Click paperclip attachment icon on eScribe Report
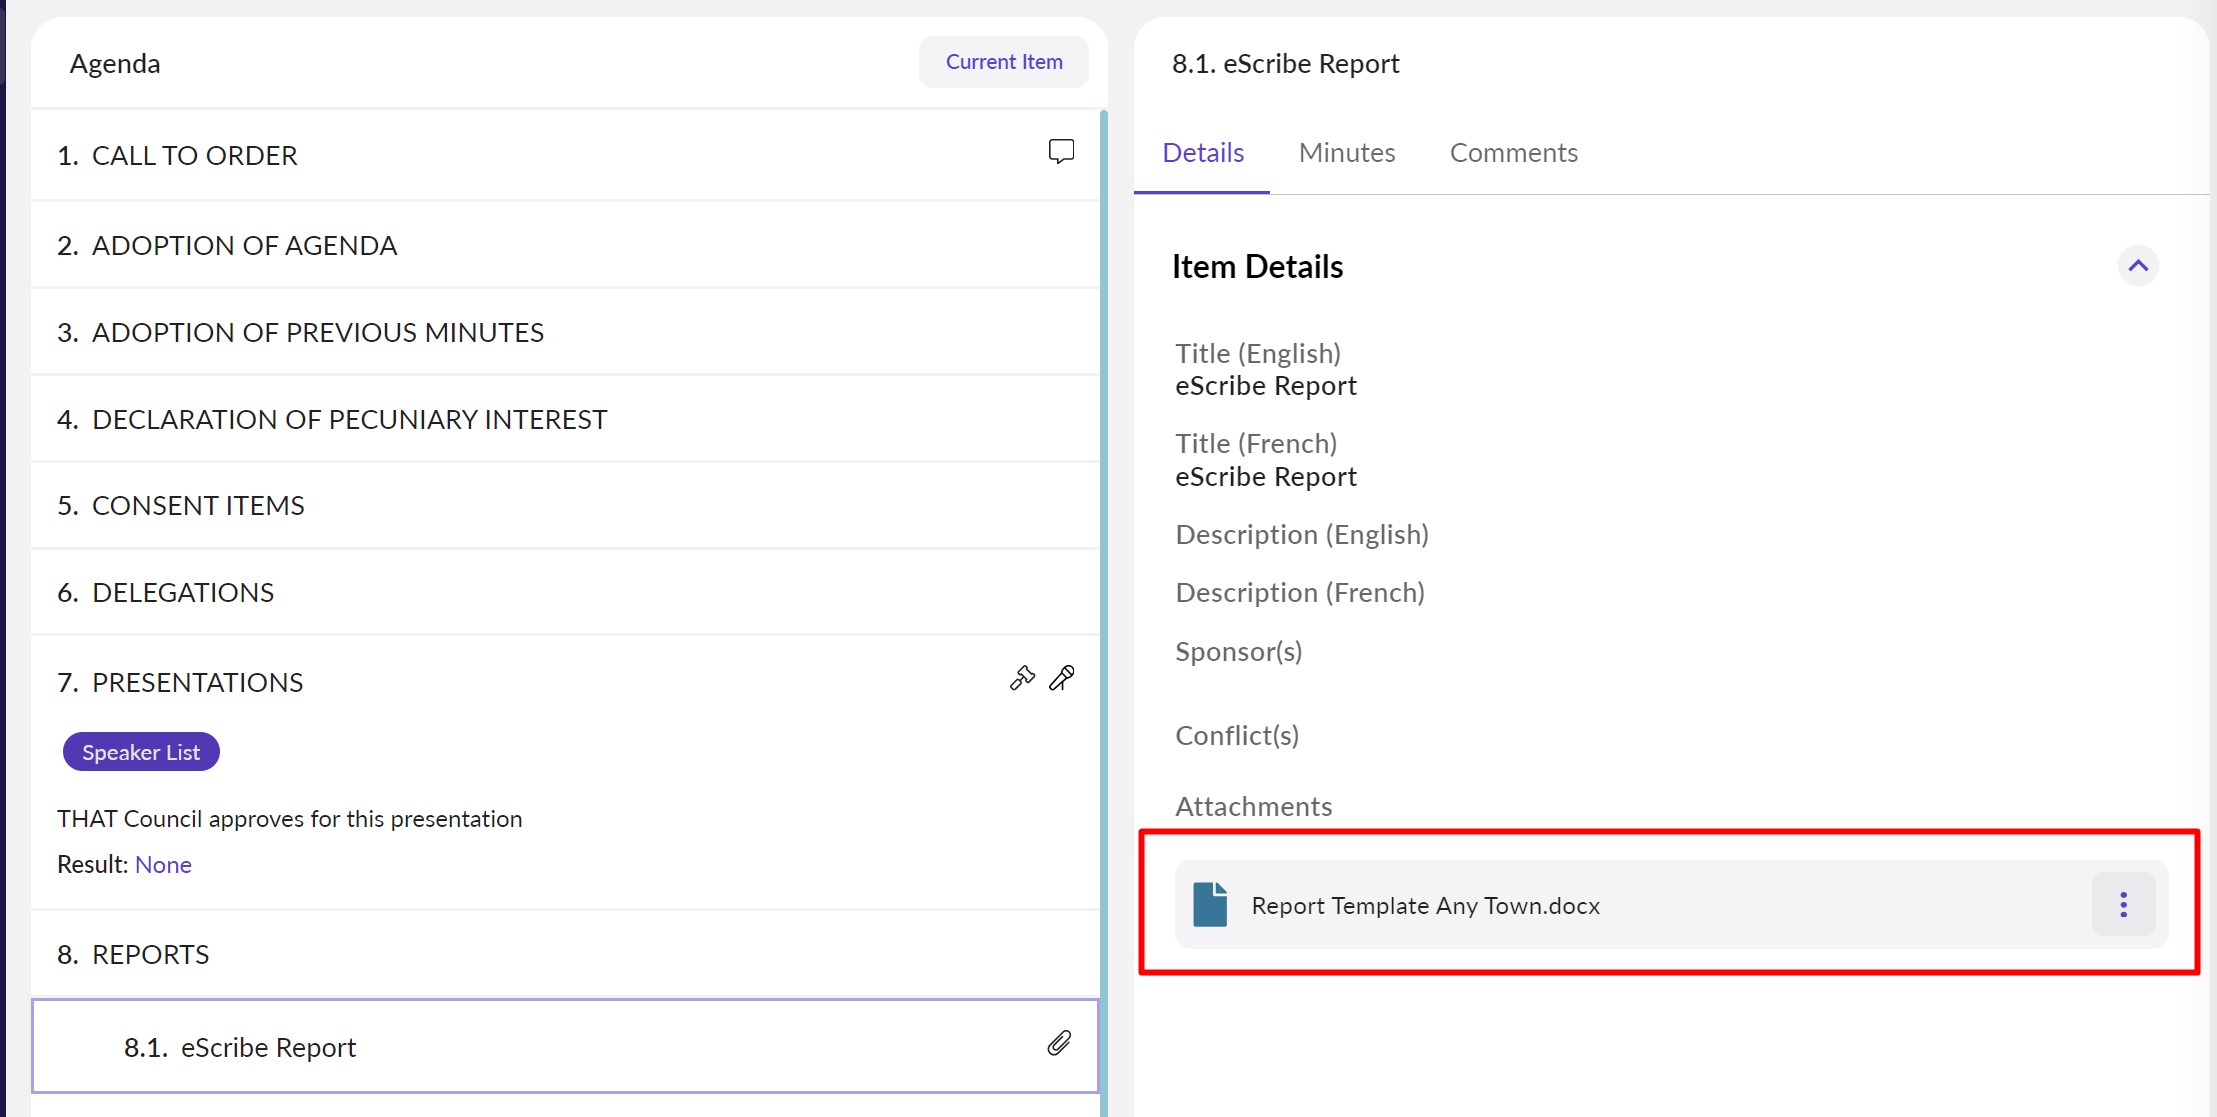 [x=1059, y=1044]
